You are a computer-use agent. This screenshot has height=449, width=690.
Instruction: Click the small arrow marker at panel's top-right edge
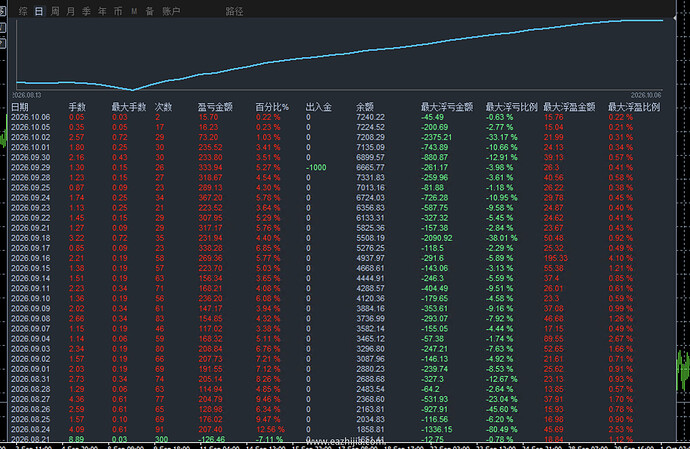point(675,18)
